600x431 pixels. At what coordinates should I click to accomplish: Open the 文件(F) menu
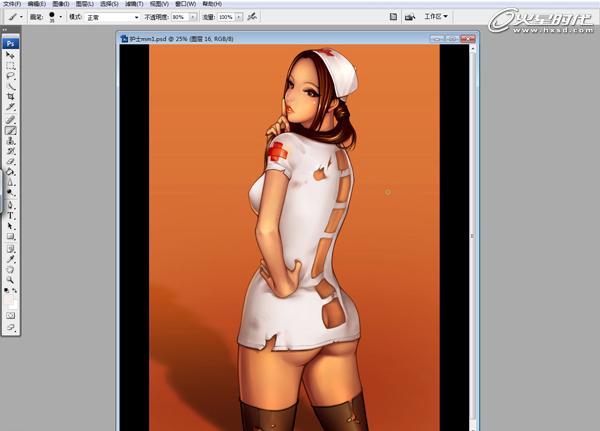11,4
